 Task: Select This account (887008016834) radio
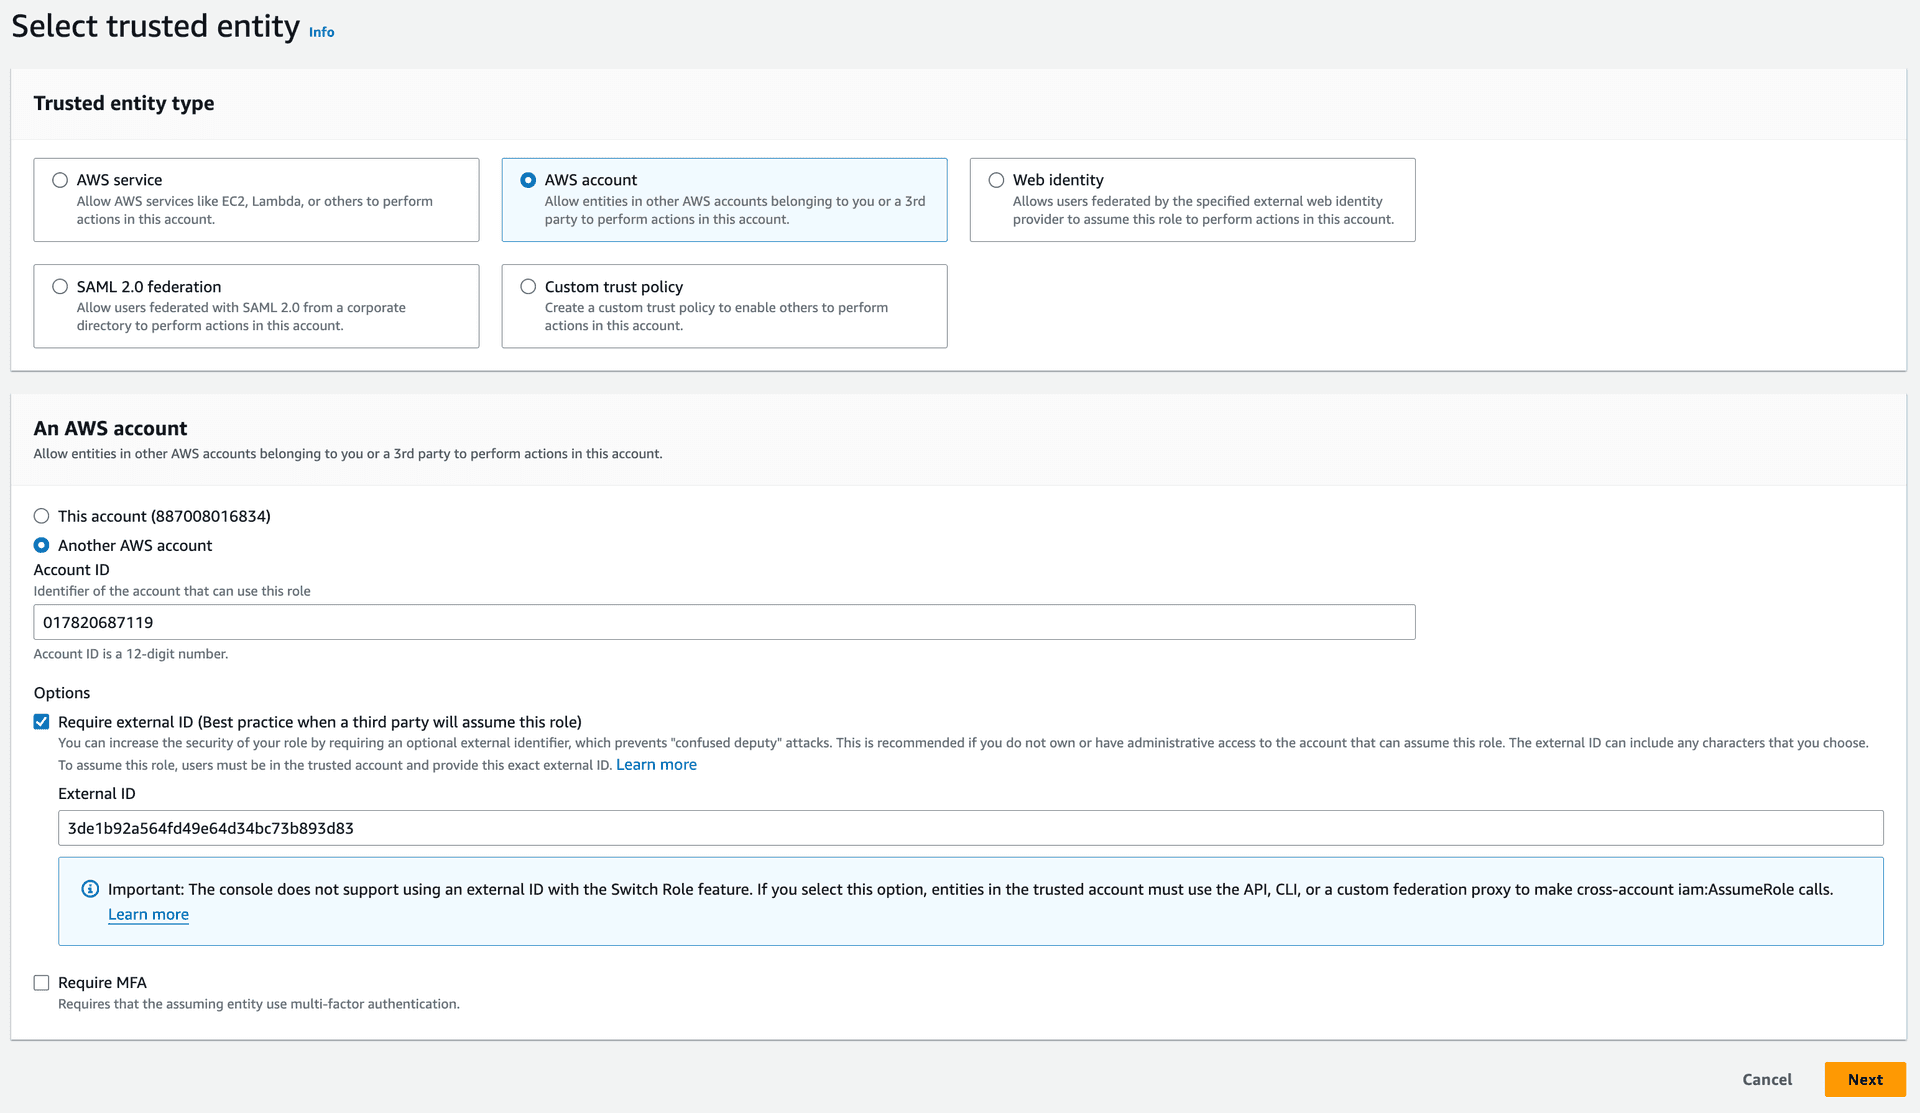41,516
